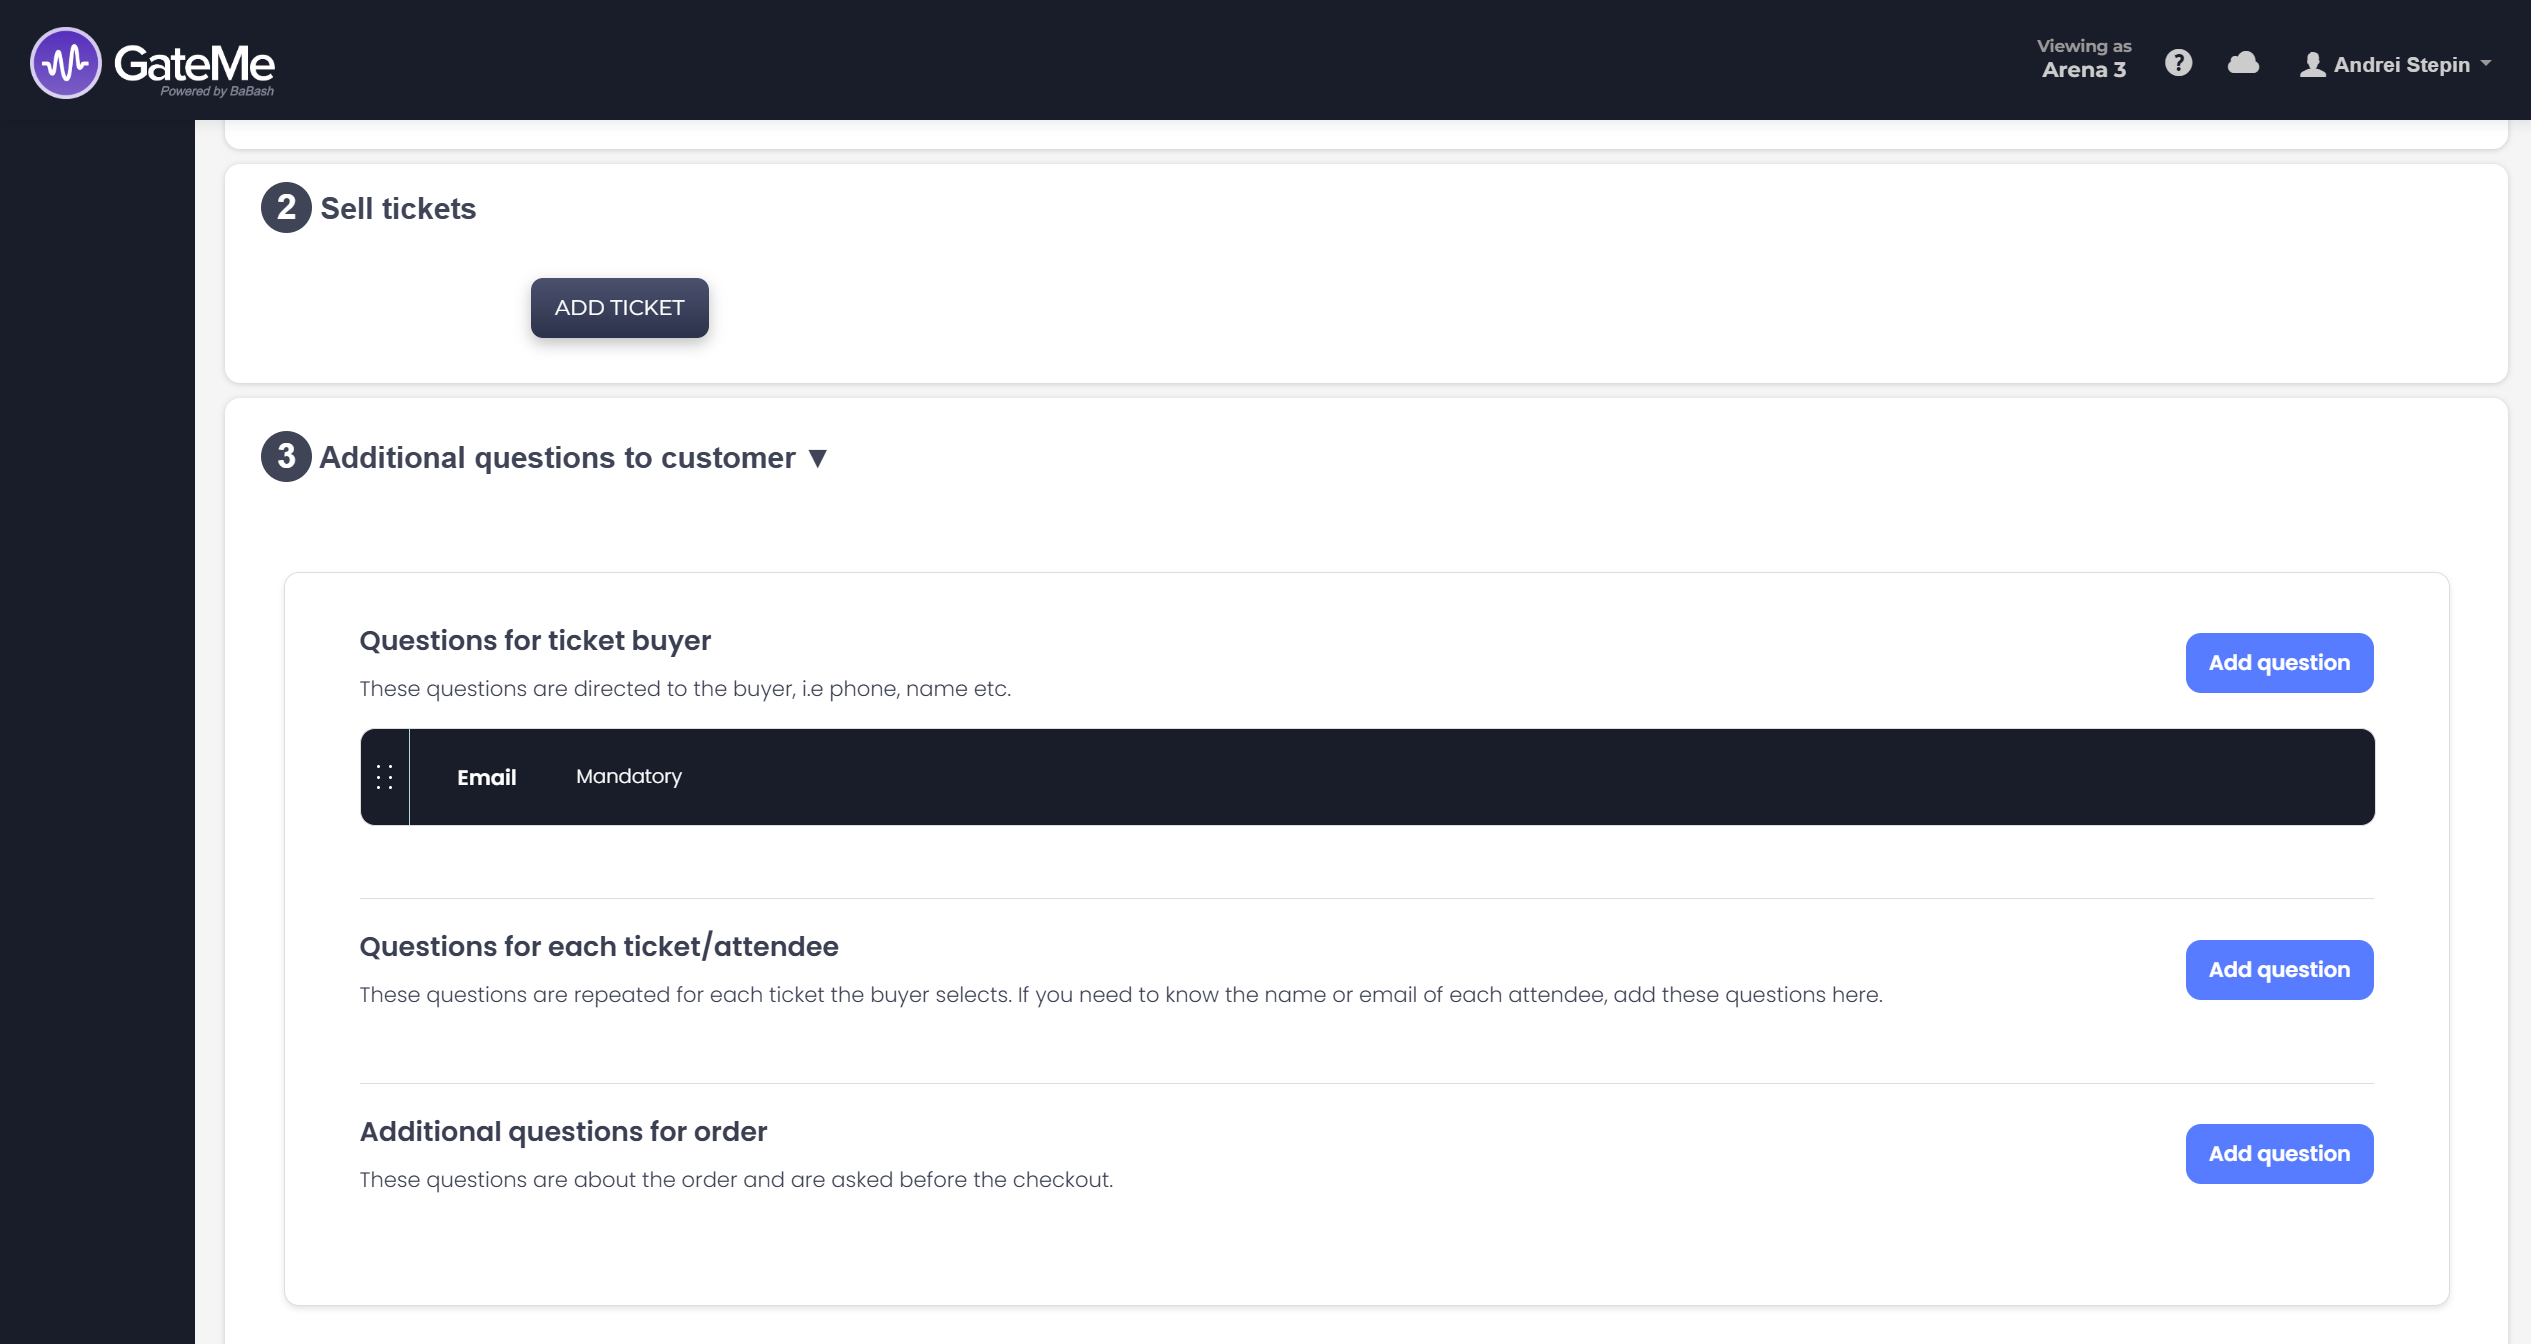Add question under Additional questions for order

[2278, 1154]
